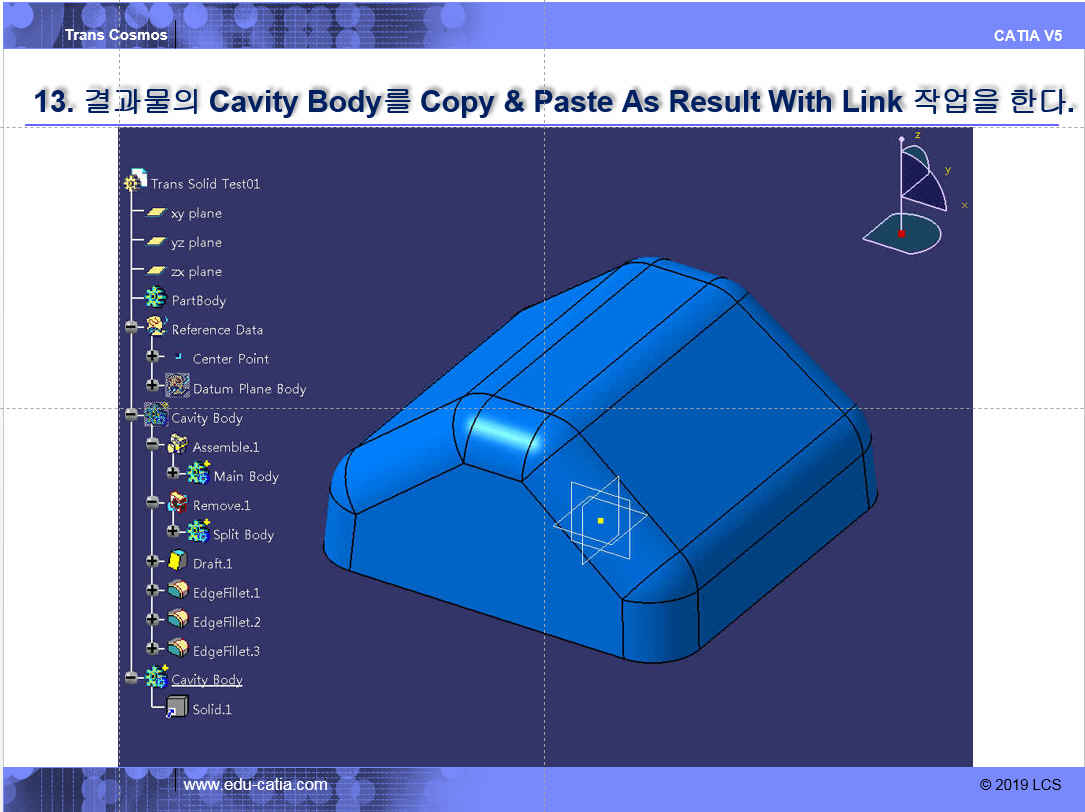Viewport: 1085px width, 812px height.
Task: Select the 'EdgeFillet.3' label
Action: point(226,651)
